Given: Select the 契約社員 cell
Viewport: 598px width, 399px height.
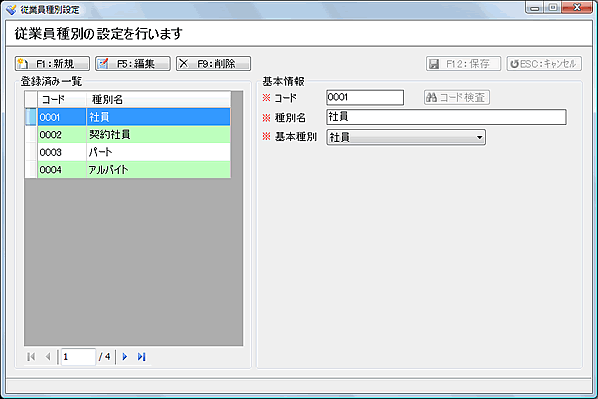Looking at the screenshot, I should pyautogui.click(x=158, y=135).
